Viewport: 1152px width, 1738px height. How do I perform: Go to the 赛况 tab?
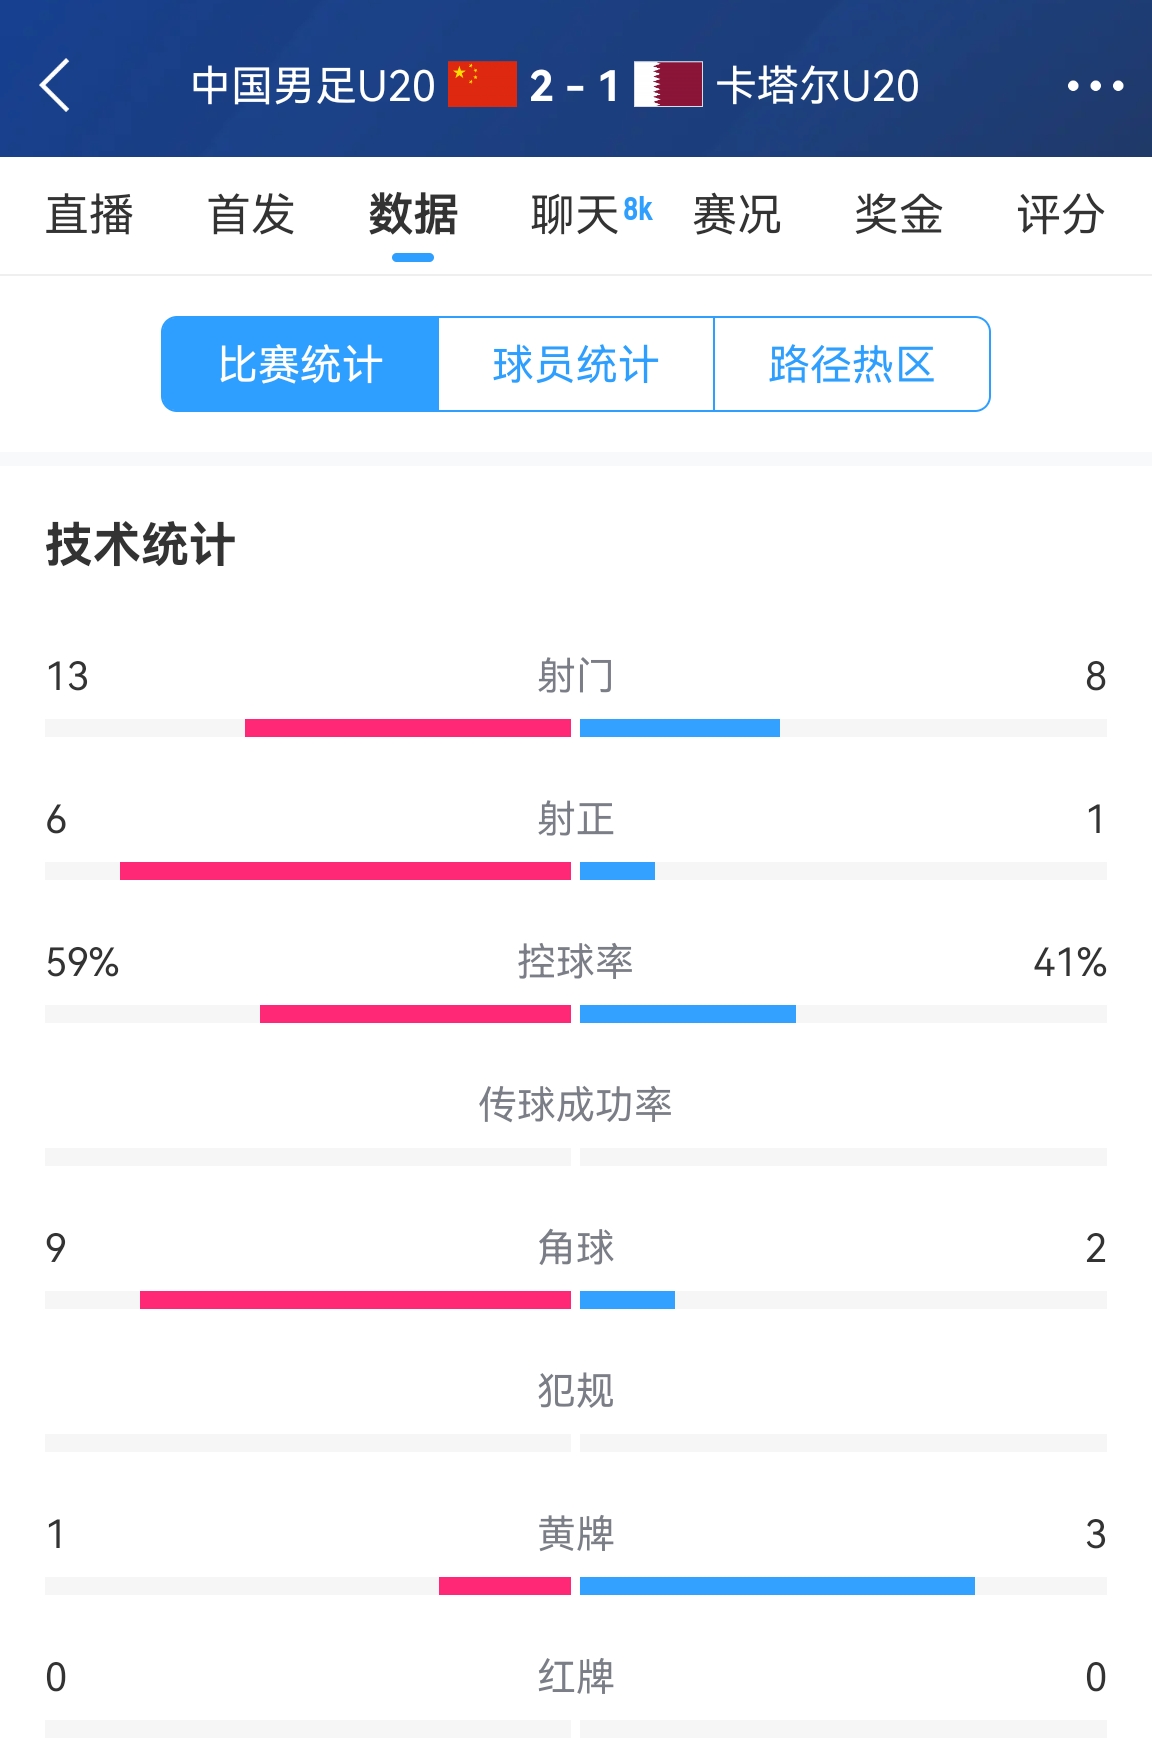tap(737, 215)
